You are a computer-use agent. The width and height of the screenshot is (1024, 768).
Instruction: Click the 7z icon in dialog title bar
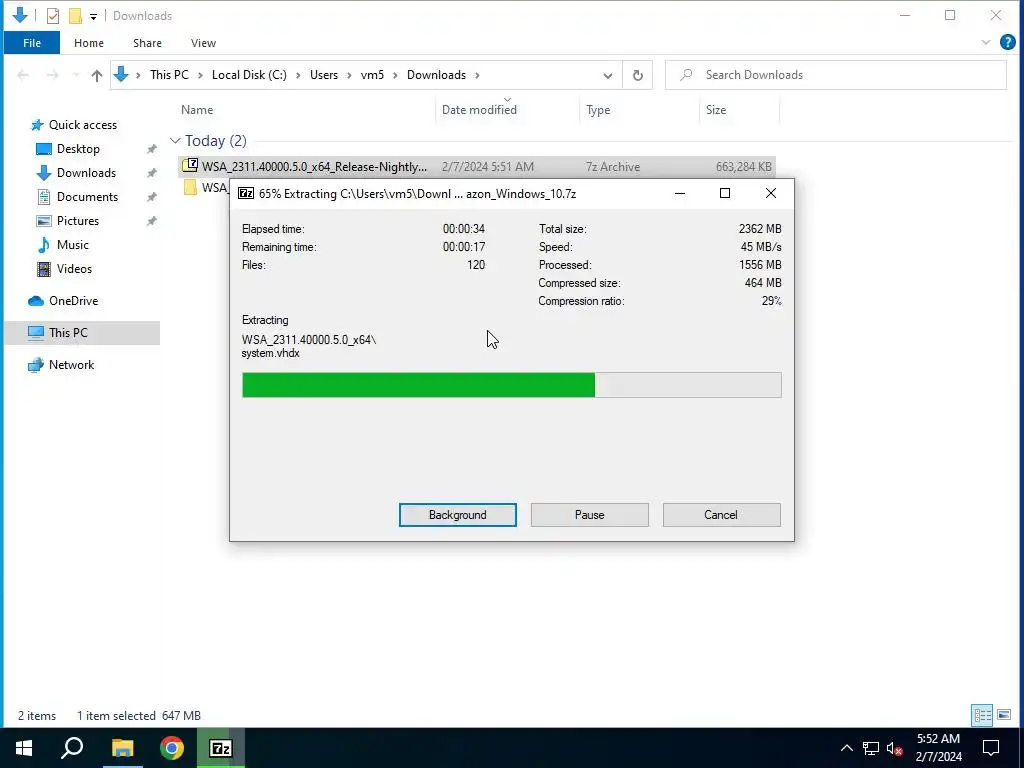[x=246, y=193]
